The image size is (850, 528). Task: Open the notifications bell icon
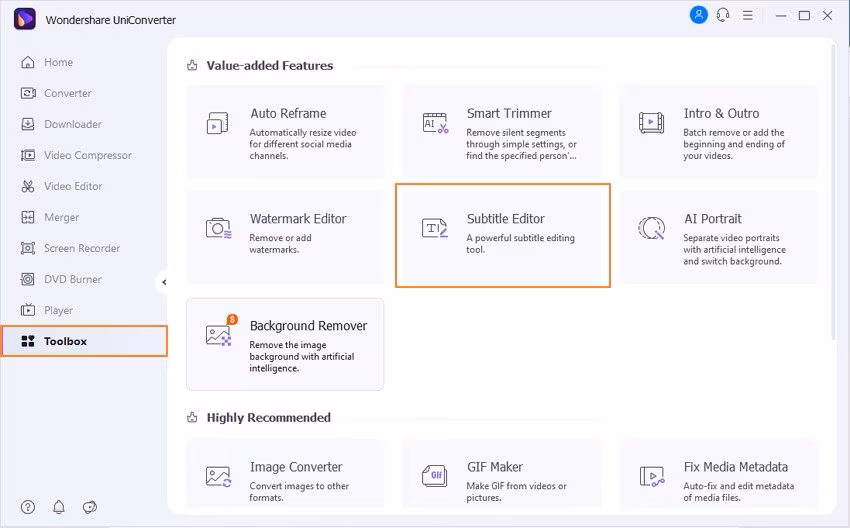click(x=59, y=507)
